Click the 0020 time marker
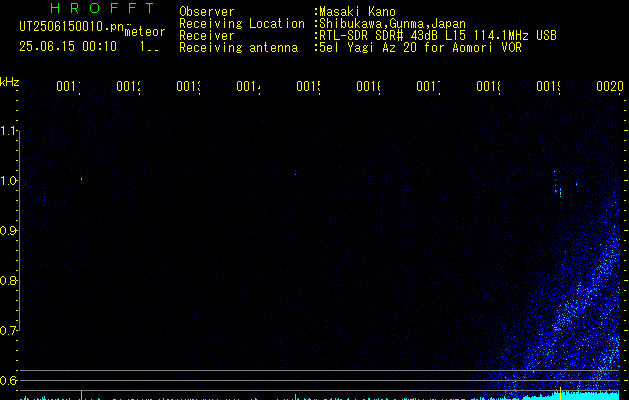Image resolution: width=629 pixels, height=400 pixels. click(610, 86)
